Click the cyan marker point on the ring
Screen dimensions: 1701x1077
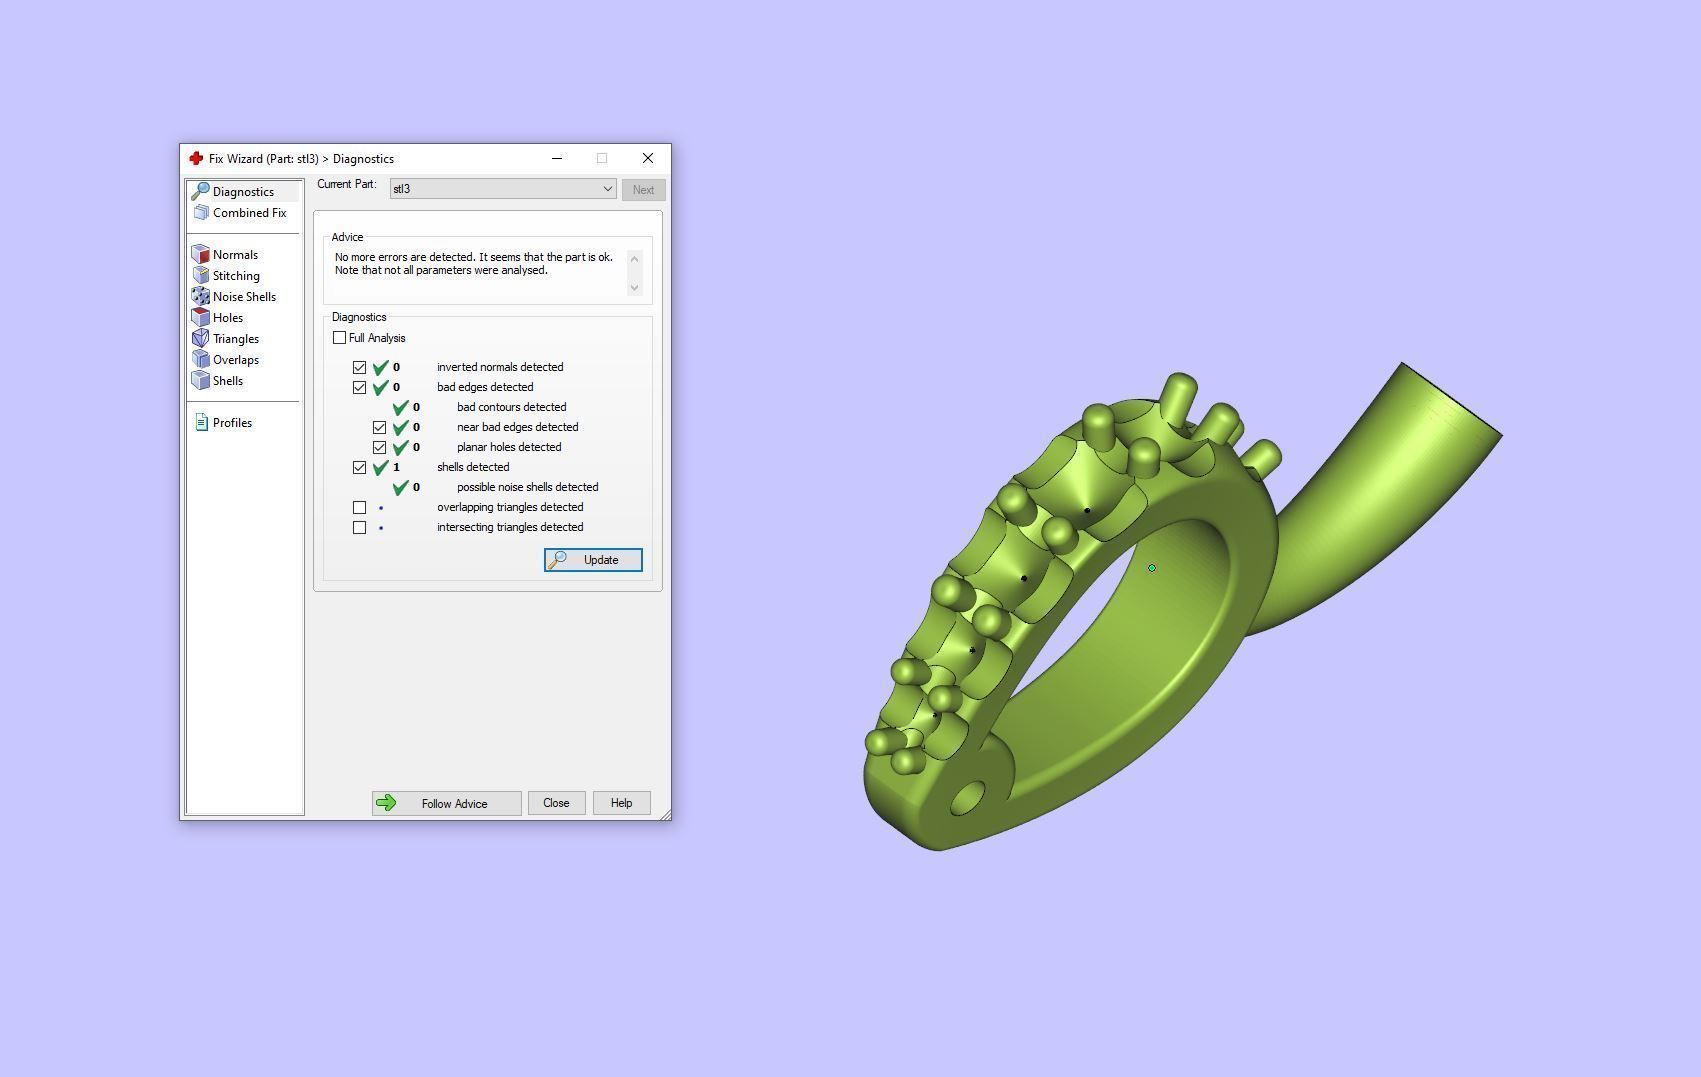[x=1152, y=568]
